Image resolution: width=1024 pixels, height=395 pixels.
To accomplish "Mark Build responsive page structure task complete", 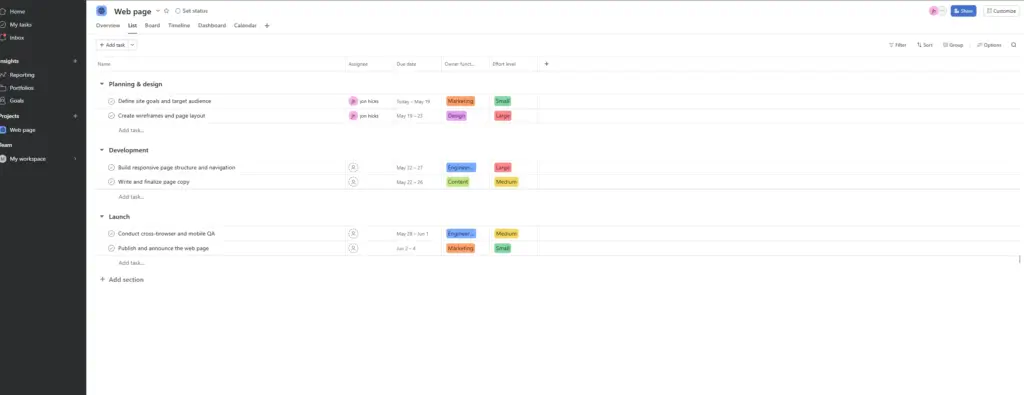I will [x=111, y=167].
